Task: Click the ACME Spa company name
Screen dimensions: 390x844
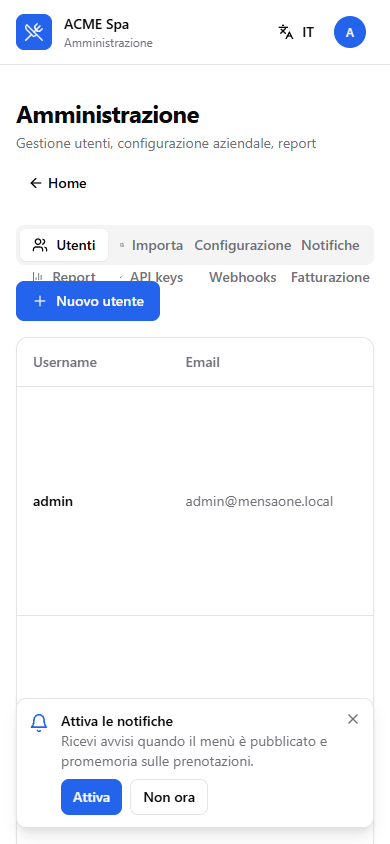Action: coord(96,24)
